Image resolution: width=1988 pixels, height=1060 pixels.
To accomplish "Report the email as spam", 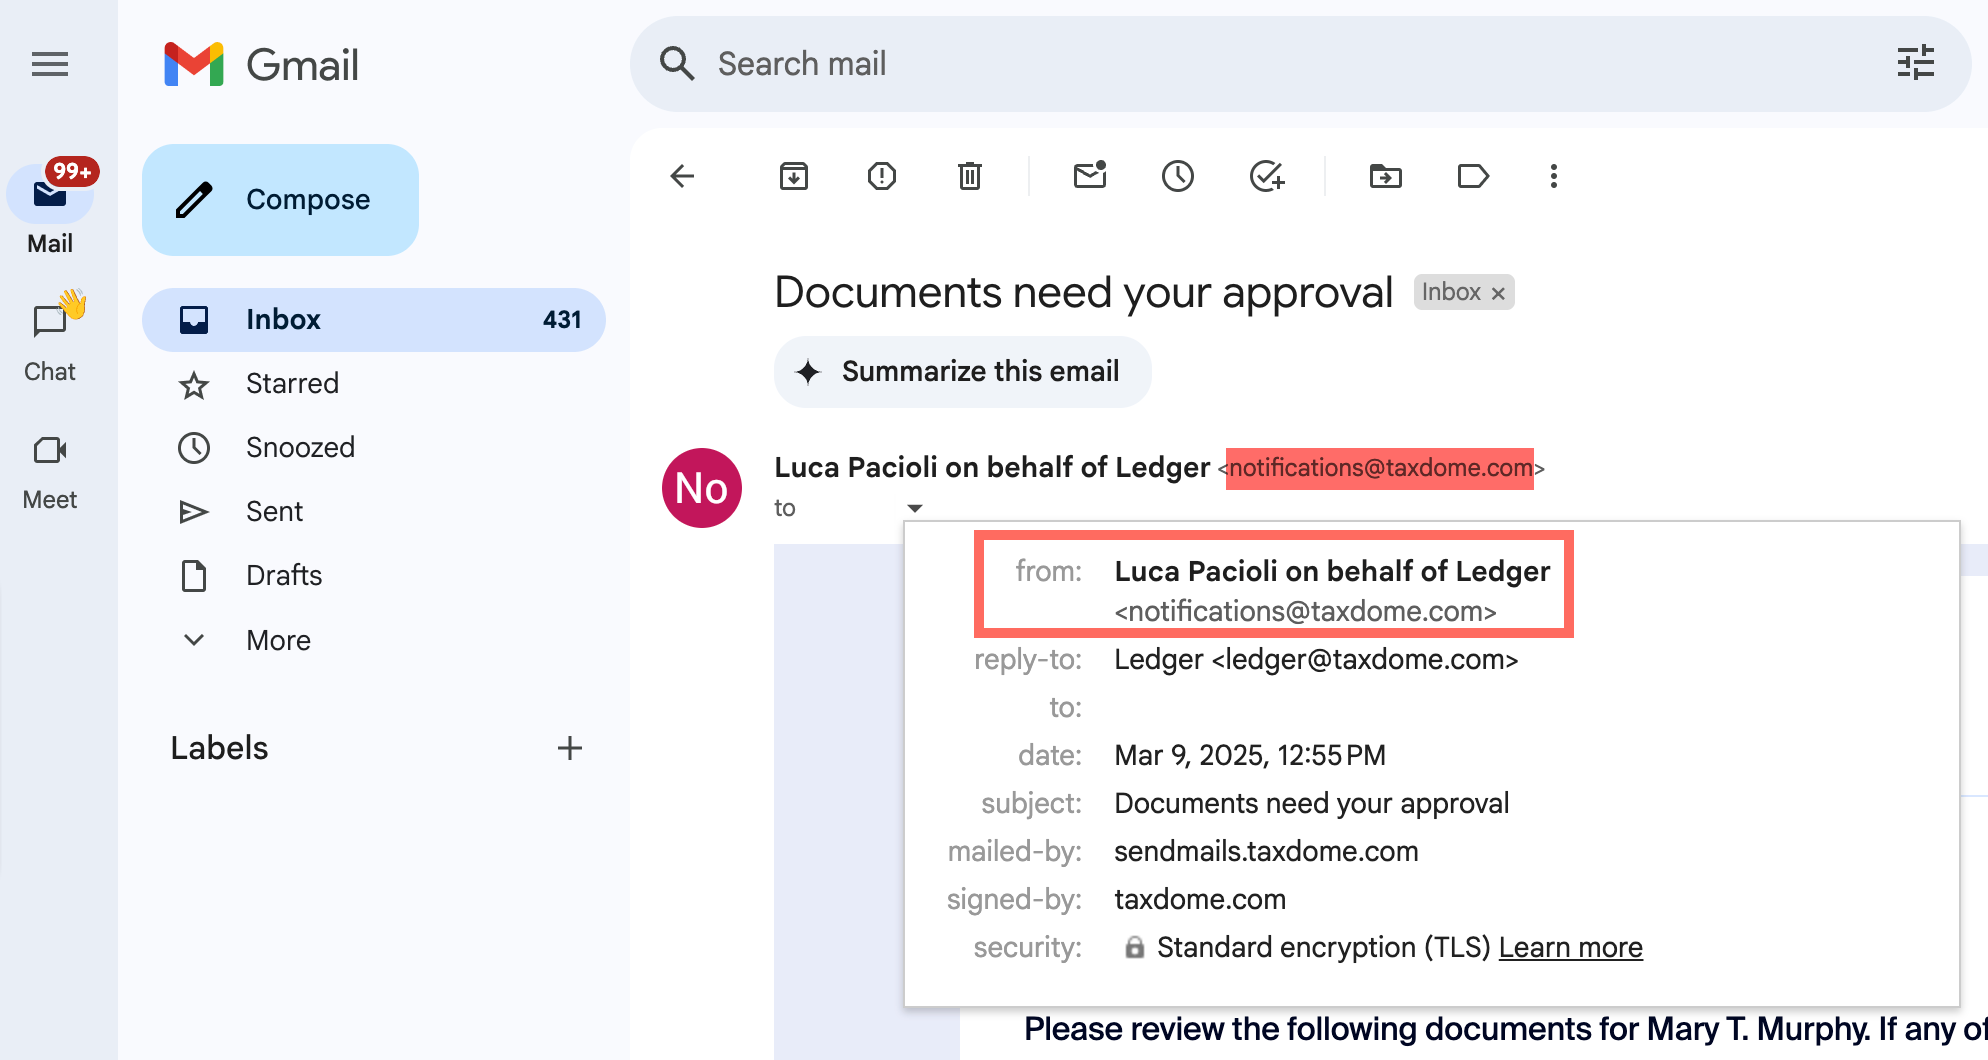I will 881,177.
